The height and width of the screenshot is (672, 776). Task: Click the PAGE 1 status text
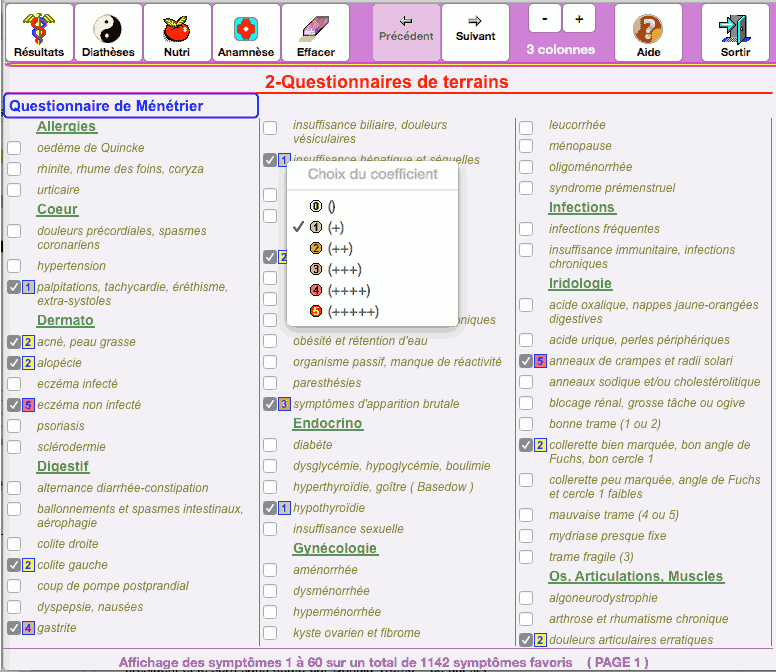[x=618, y=663]
